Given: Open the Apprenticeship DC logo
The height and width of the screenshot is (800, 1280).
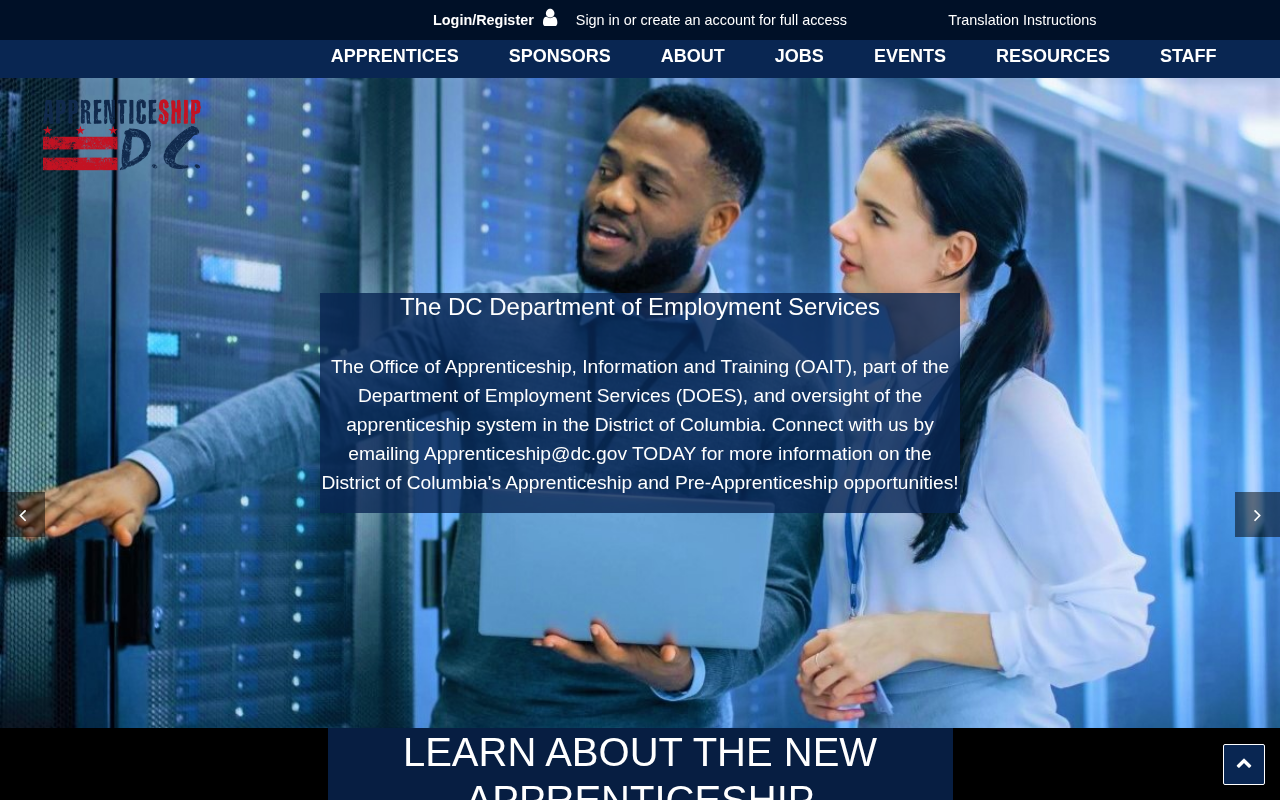Looking at the screenshot, I should 122,135.
